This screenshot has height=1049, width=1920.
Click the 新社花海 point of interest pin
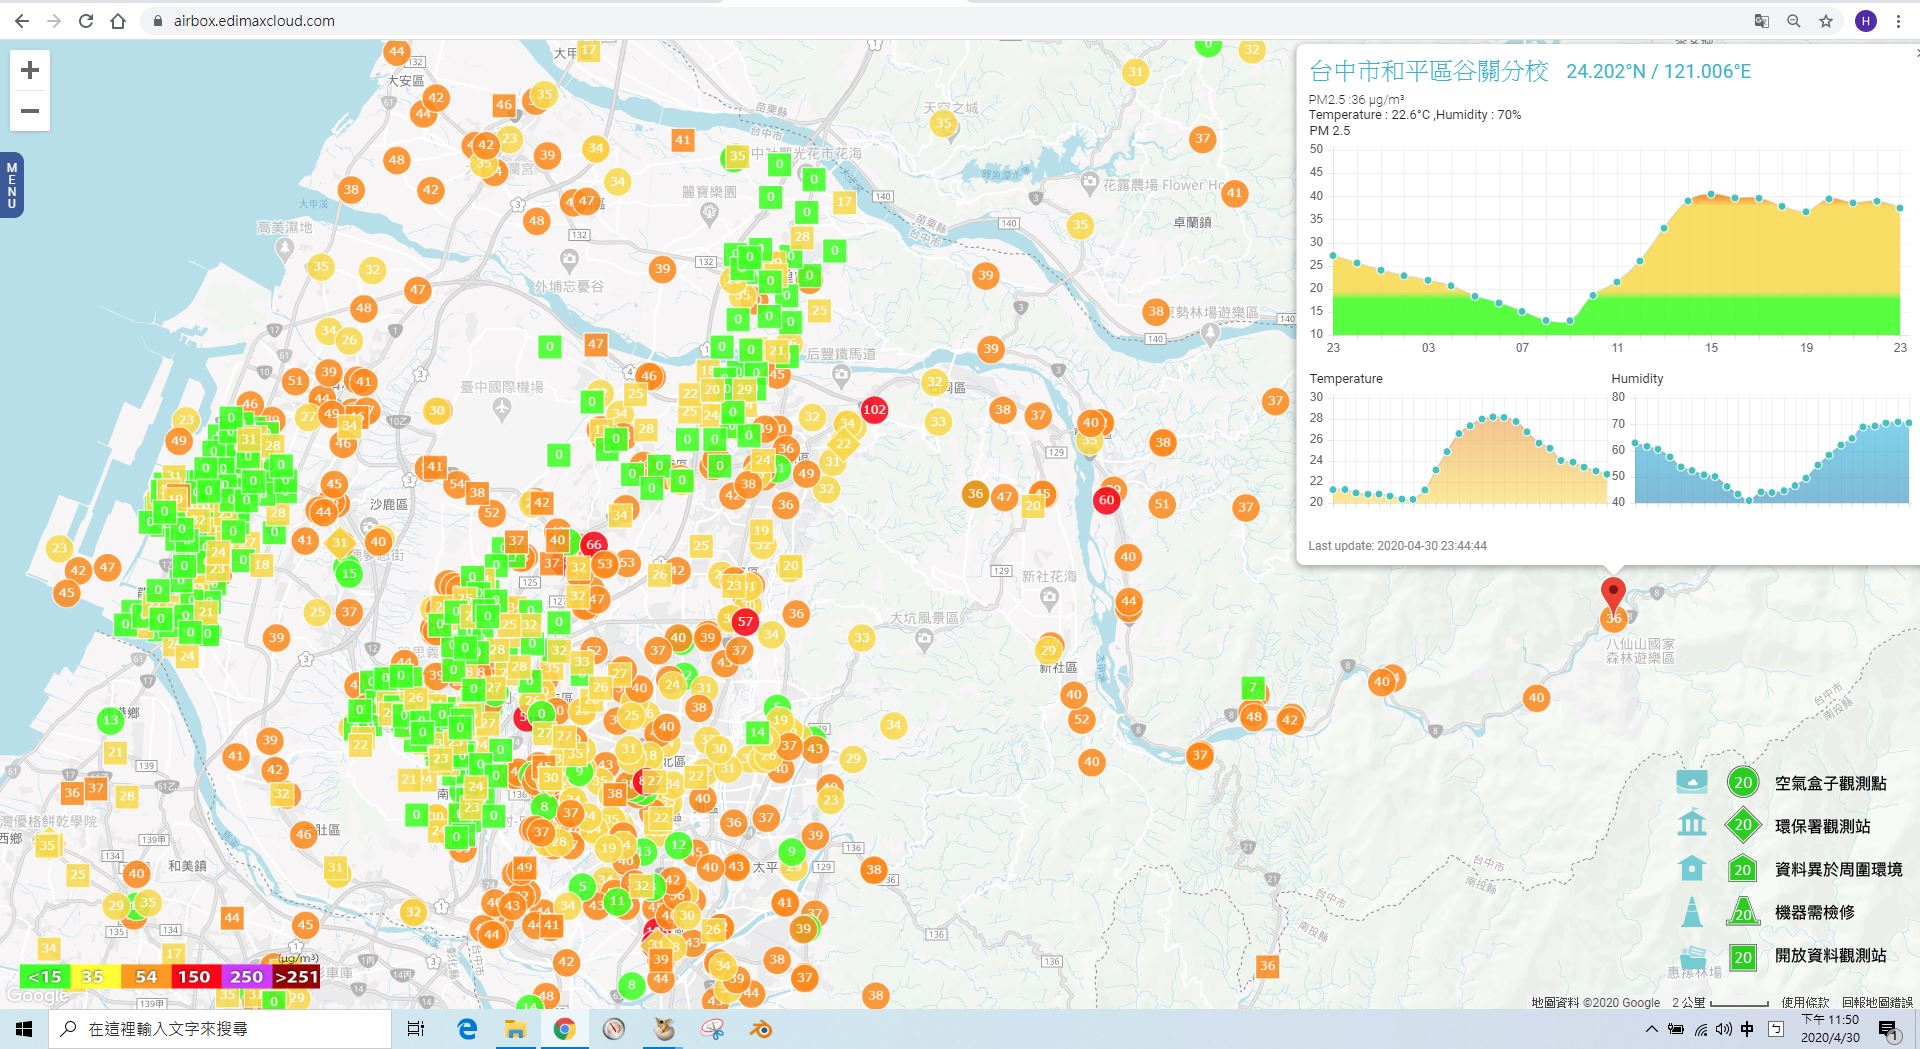(1049, 598)
